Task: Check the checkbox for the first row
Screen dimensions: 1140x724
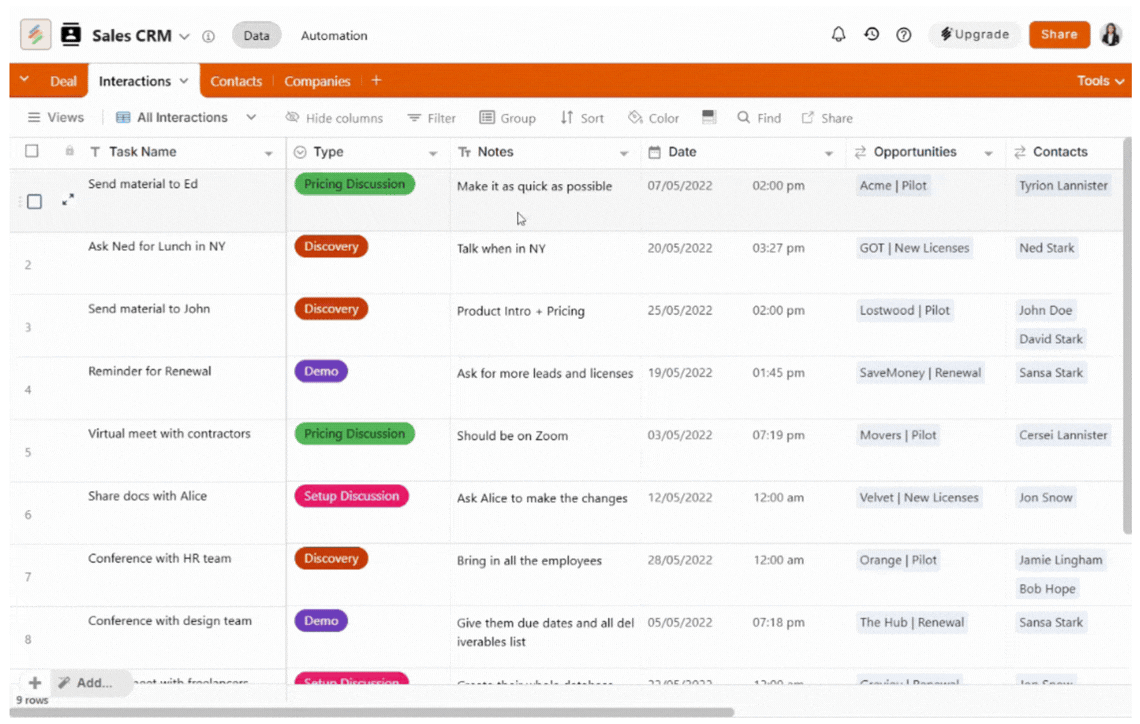Action: pos(34,201)
